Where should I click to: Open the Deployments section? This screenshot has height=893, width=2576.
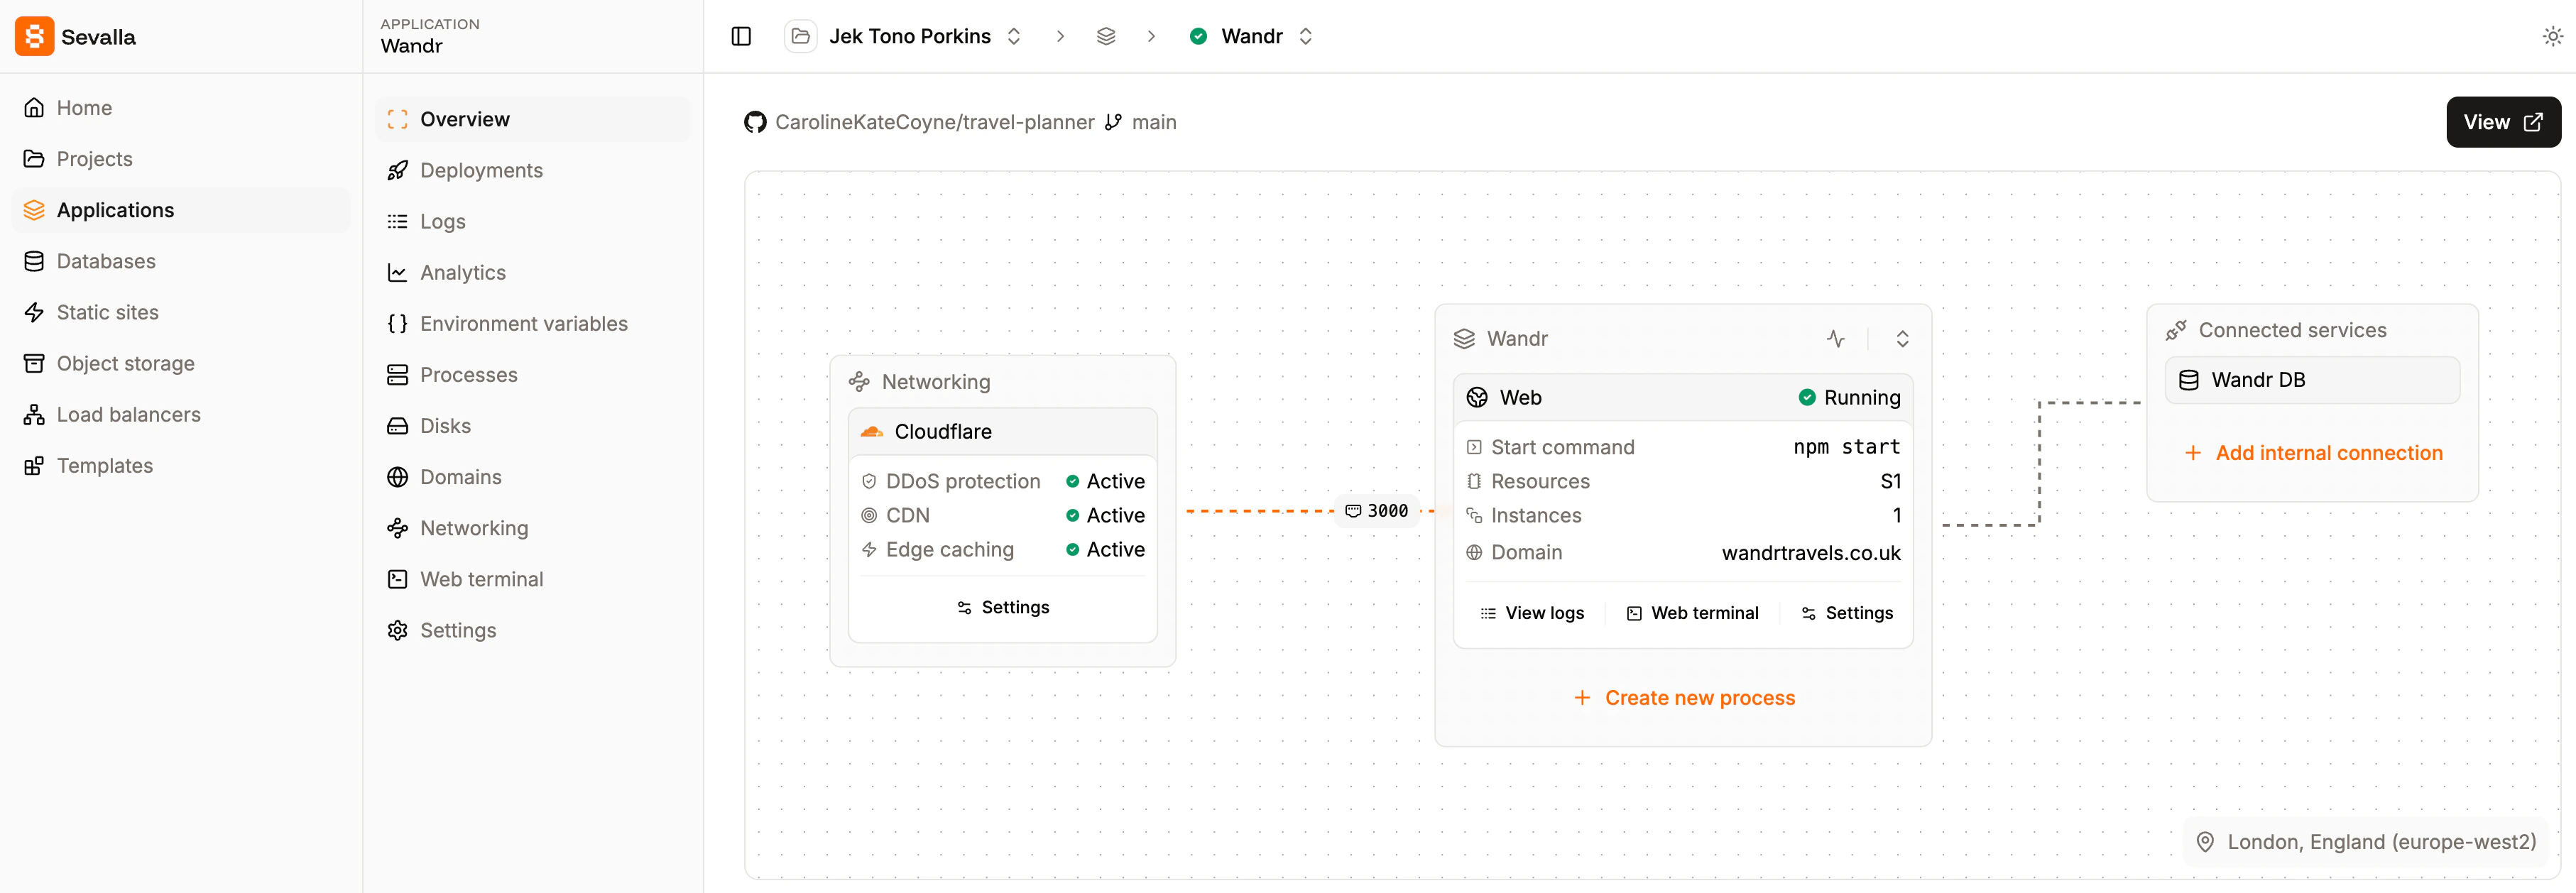[x=532, y=170]
